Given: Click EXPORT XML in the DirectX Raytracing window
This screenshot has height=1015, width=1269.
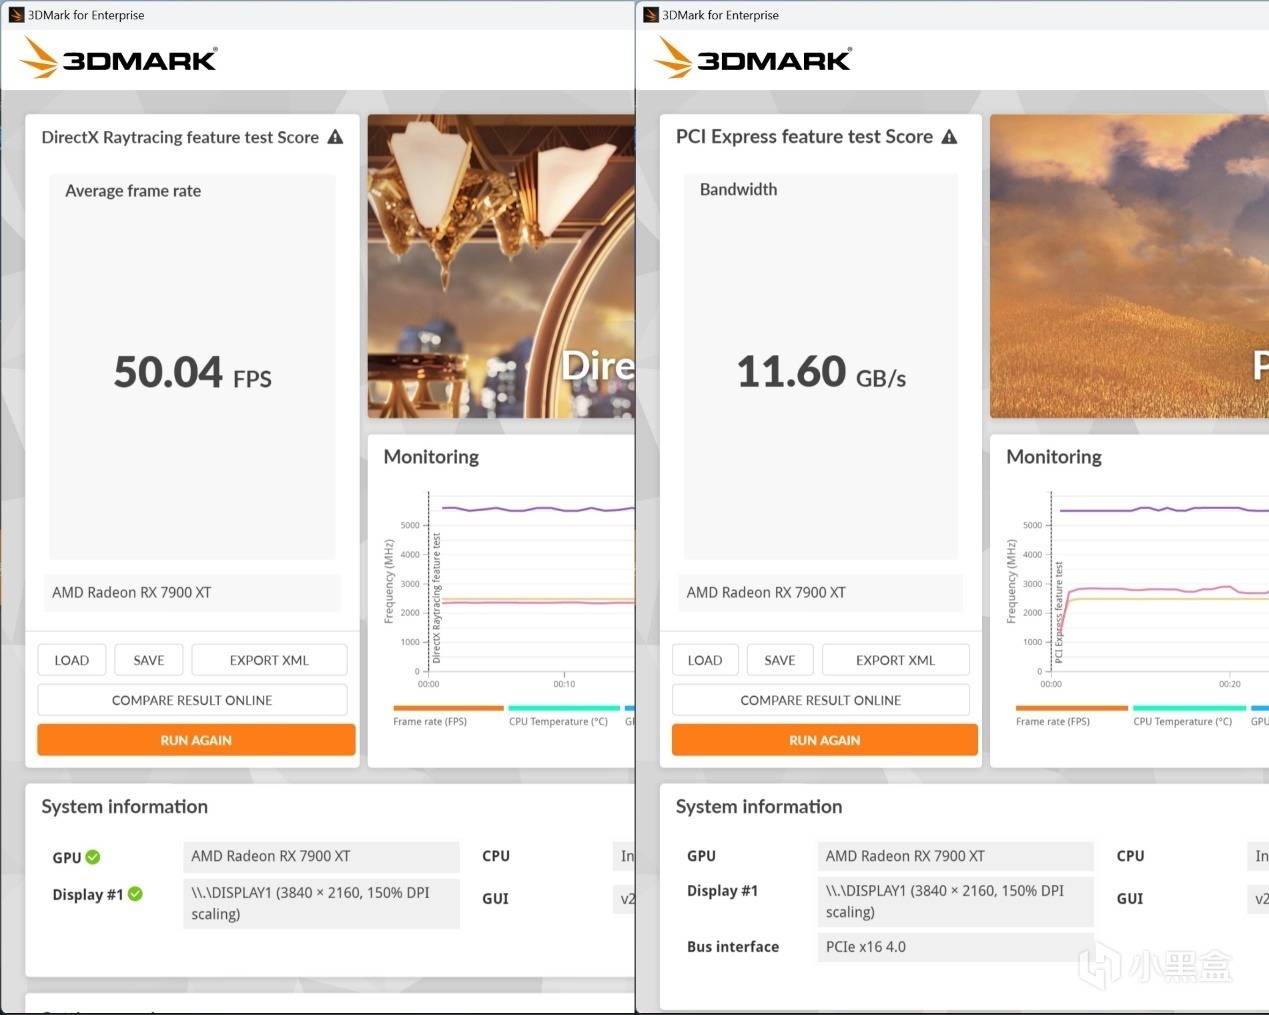Looking at the screenshot, I should tap(269, 660).
